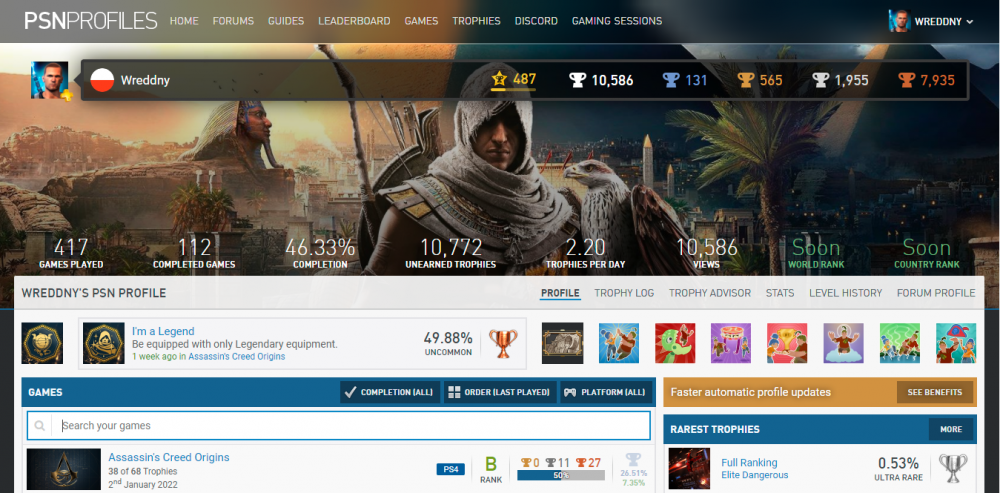Open the Games menu item
Screen dimensions: 1000x493
point(421,21)
